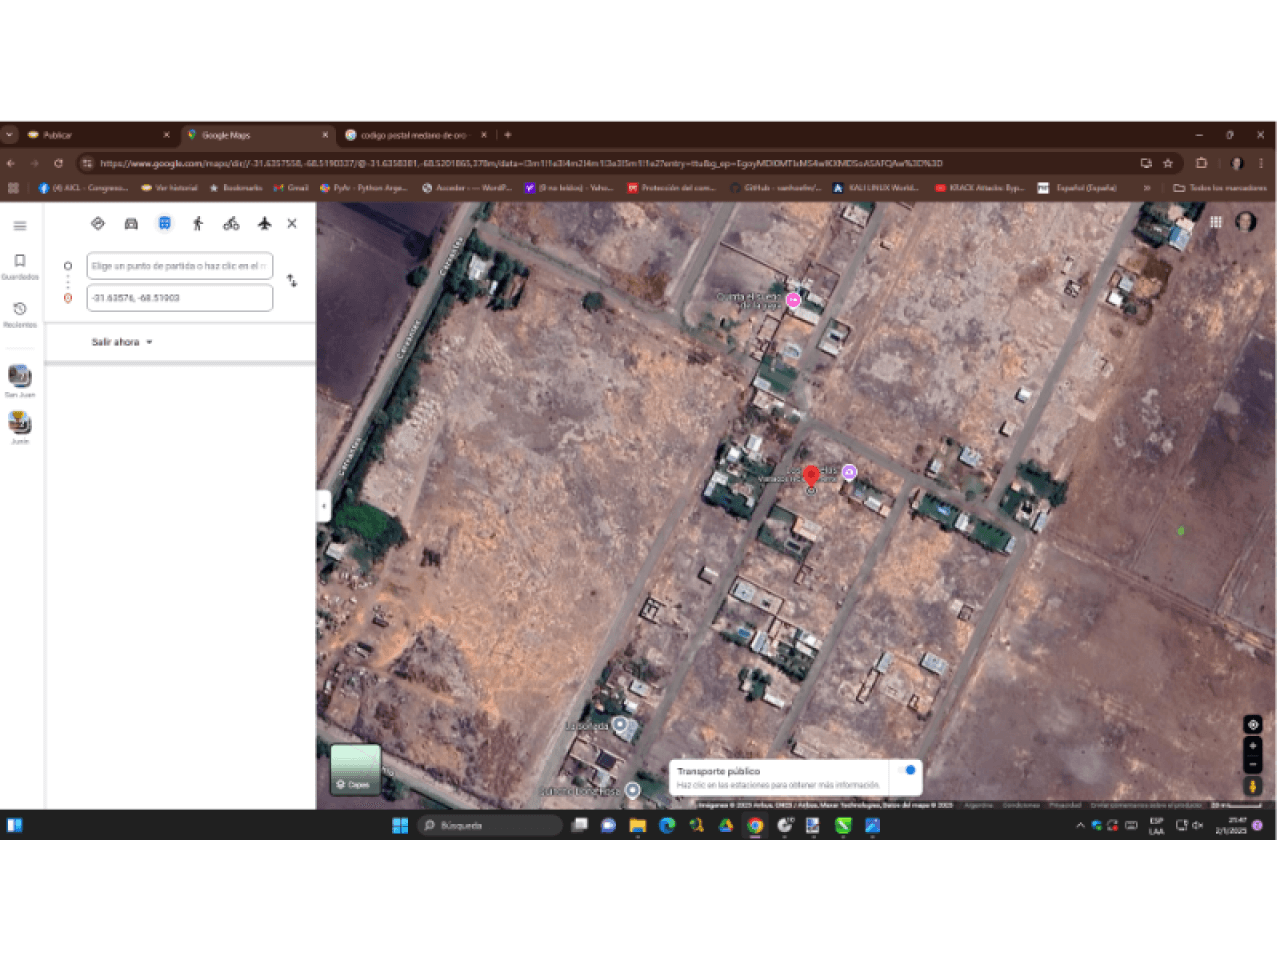Open the tab search dropdown in Chrome

coord(9,135)
